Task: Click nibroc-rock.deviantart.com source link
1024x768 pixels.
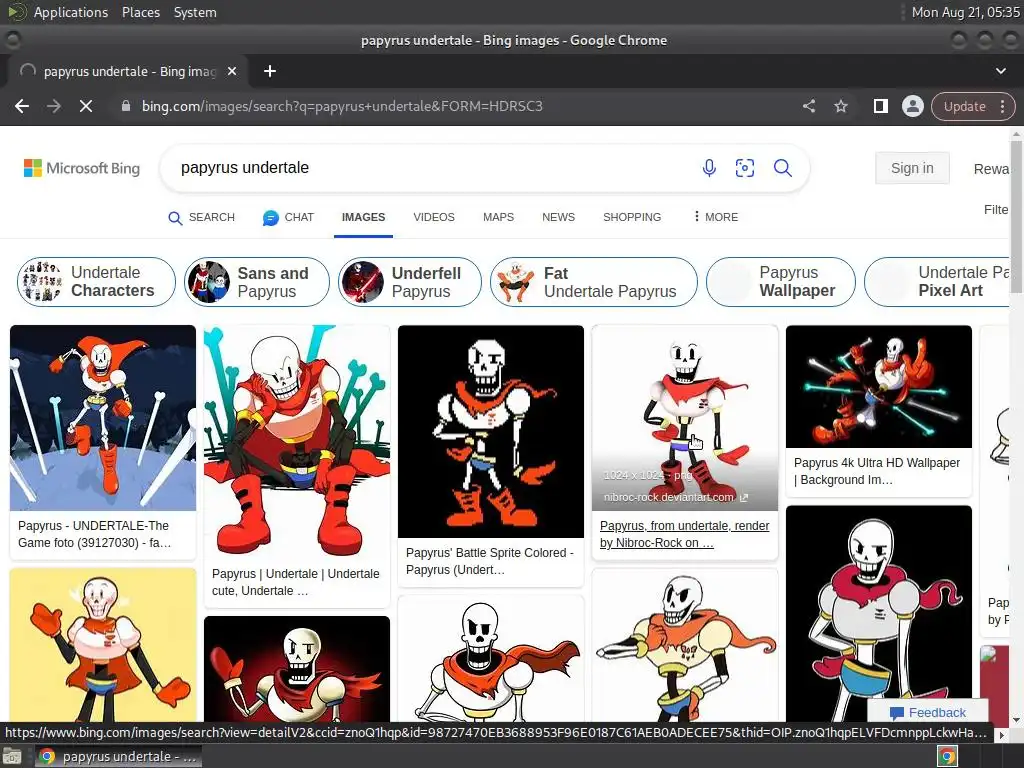Action: click(x=675, y=497)
